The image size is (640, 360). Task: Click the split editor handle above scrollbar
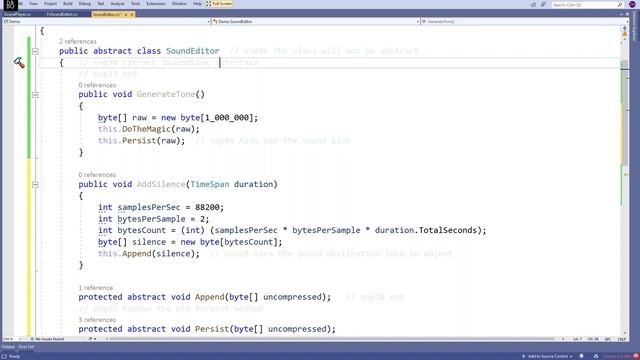(624, 27)
